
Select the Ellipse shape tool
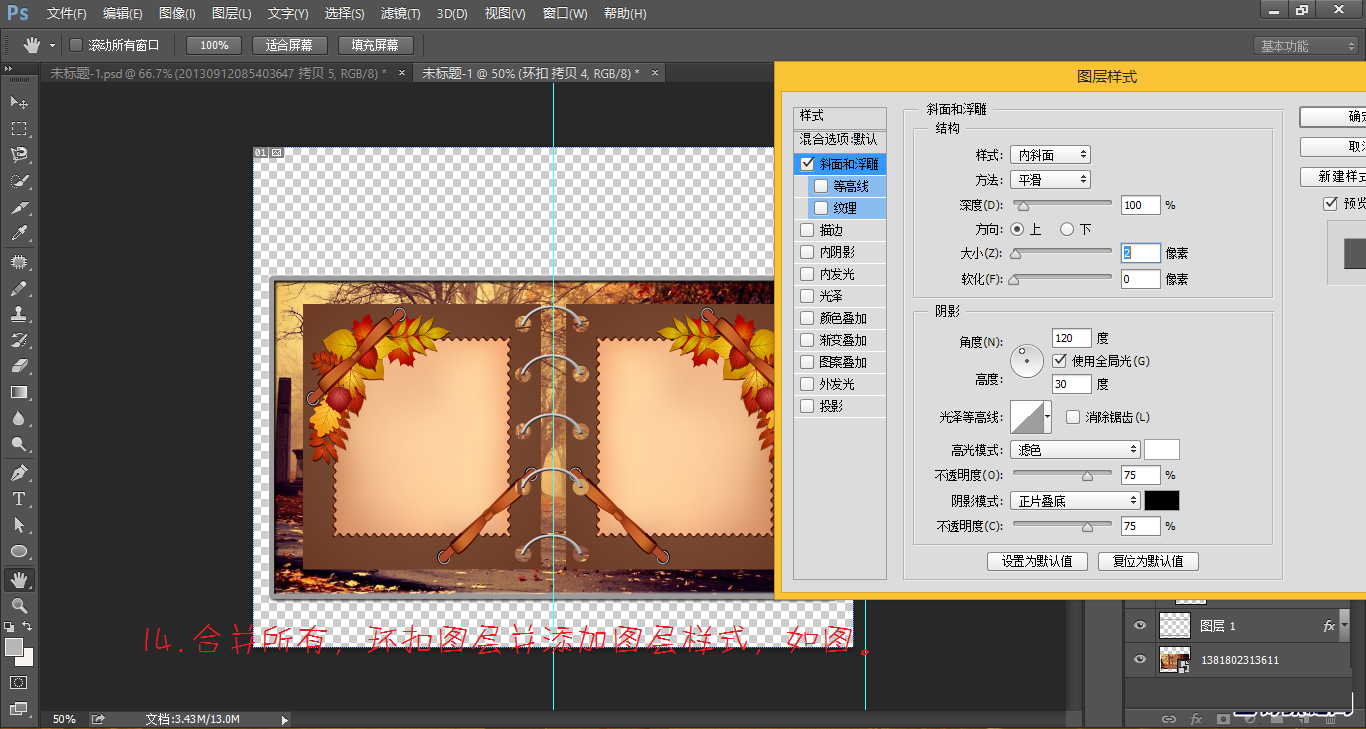click(19, 551)
